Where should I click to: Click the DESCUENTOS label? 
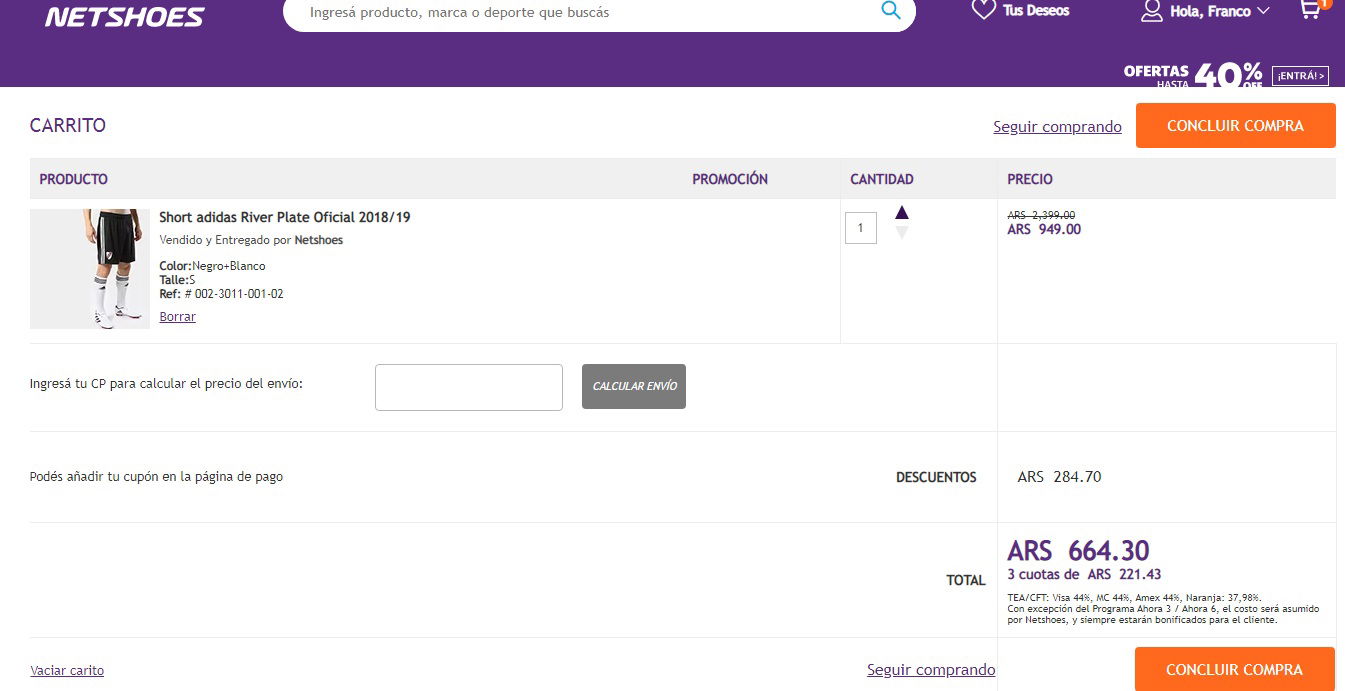936,477
